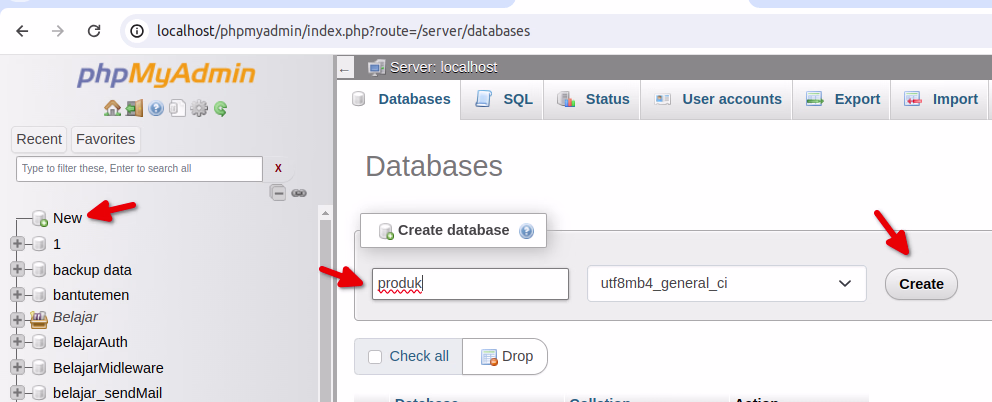Reload the navigation panel green arrow
This screenshot has width=992, height=402.
[x=220, y=109]
